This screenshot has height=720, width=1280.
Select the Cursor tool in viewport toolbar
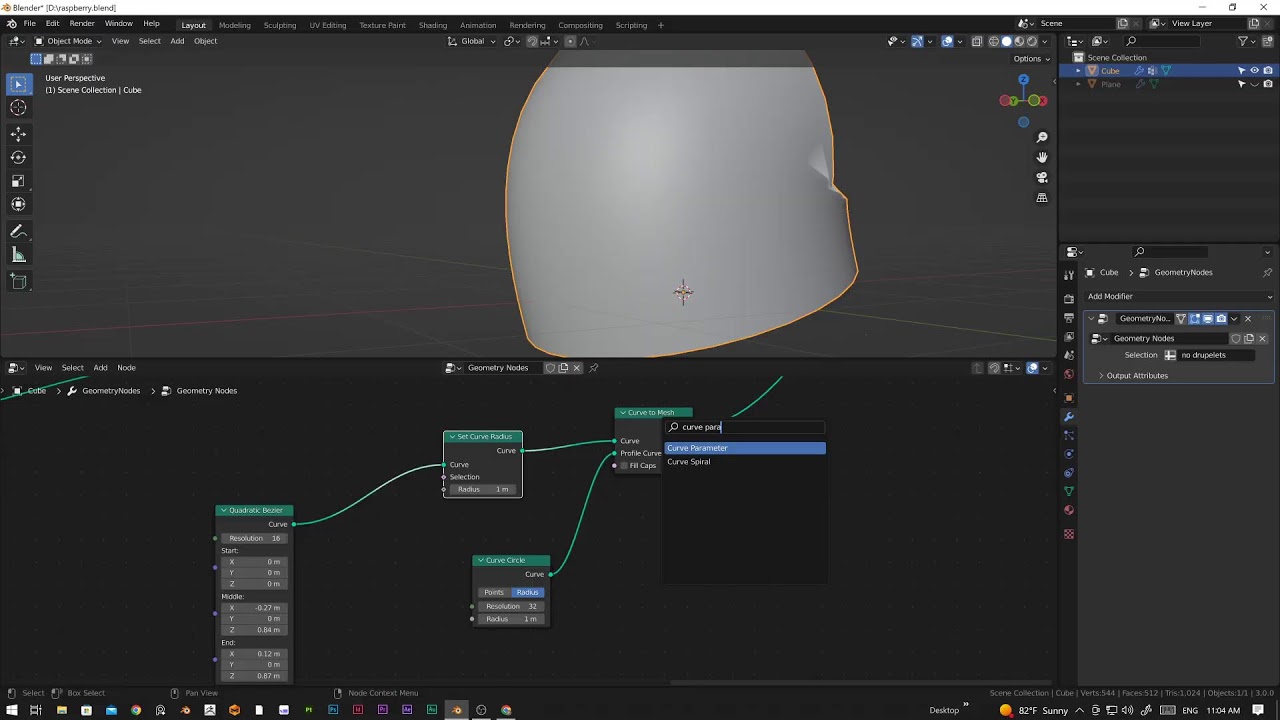(x=18, y=108)
